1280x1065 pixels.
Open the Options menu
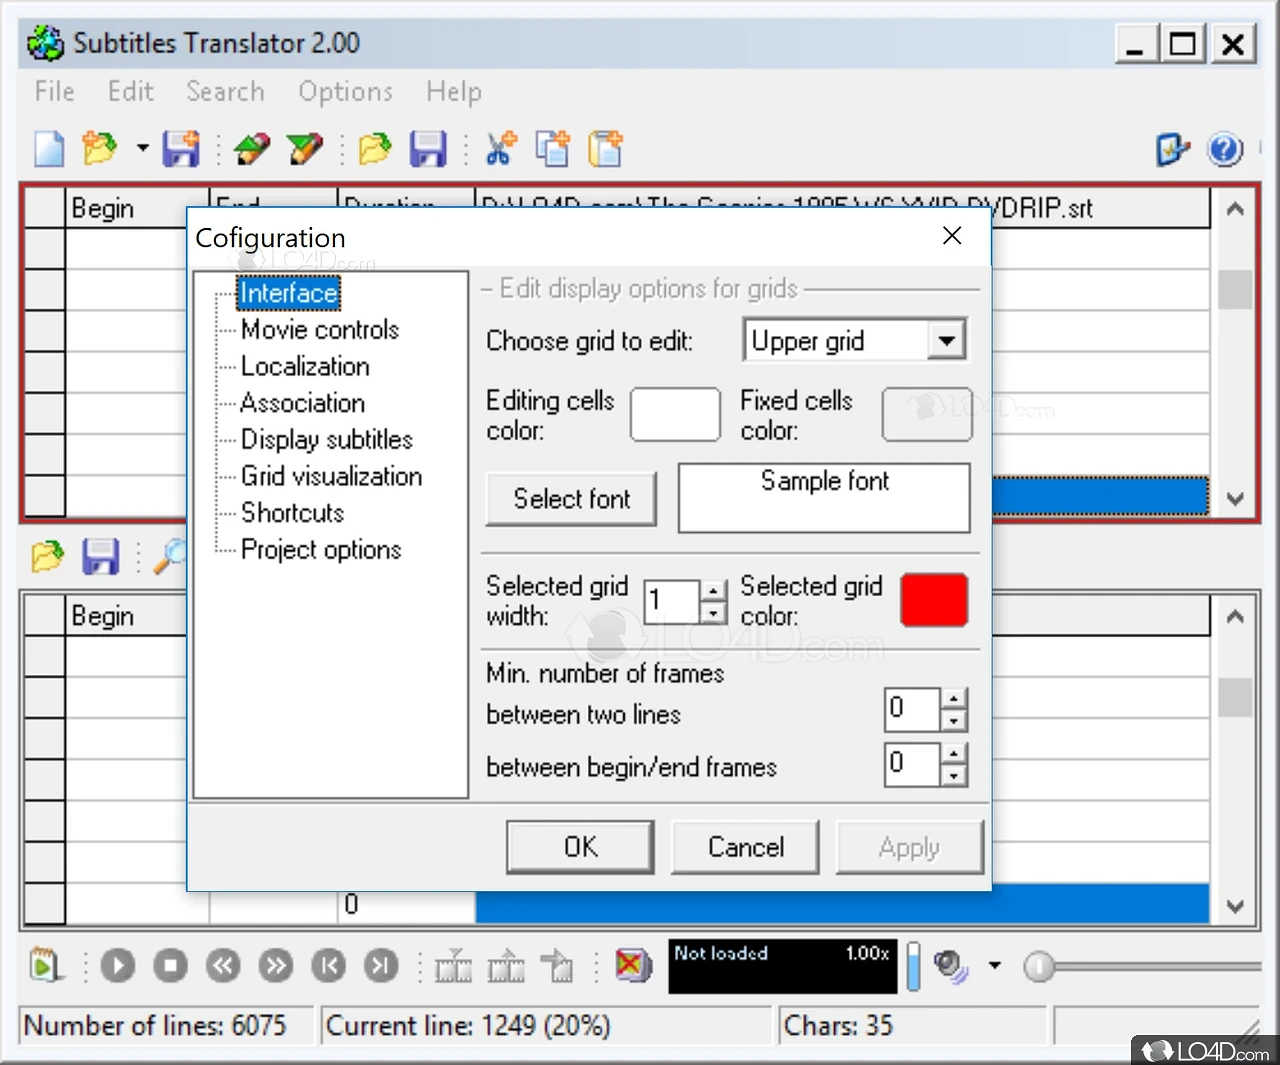point(345,92)
